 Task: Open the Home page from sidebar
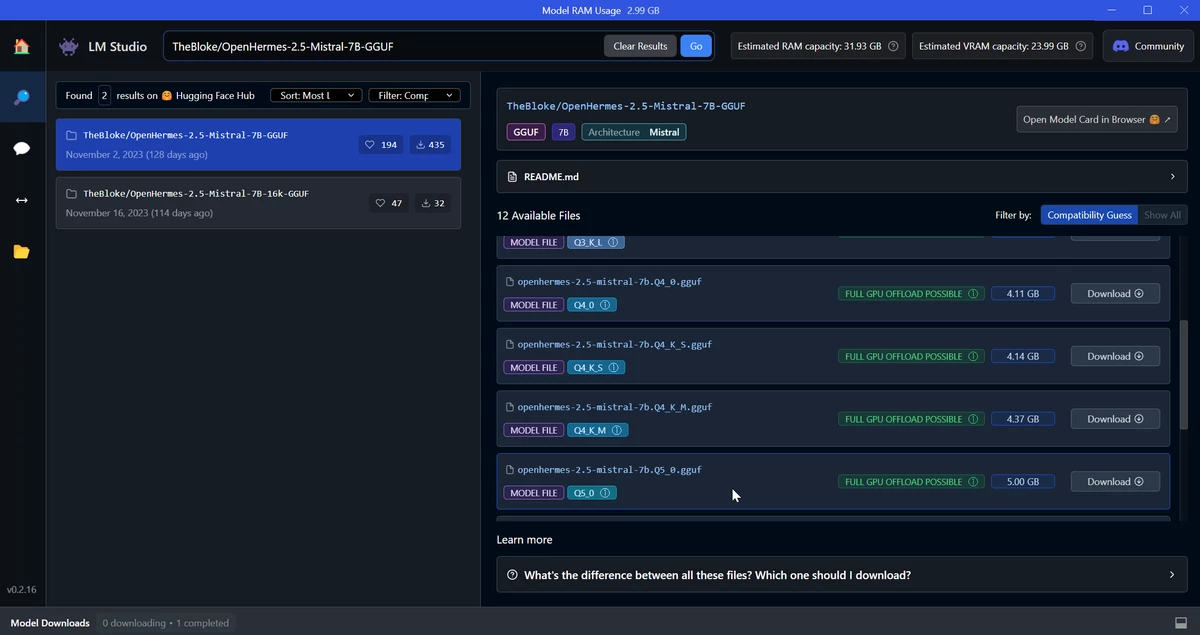pyautogui.click(x=21, y=46)
